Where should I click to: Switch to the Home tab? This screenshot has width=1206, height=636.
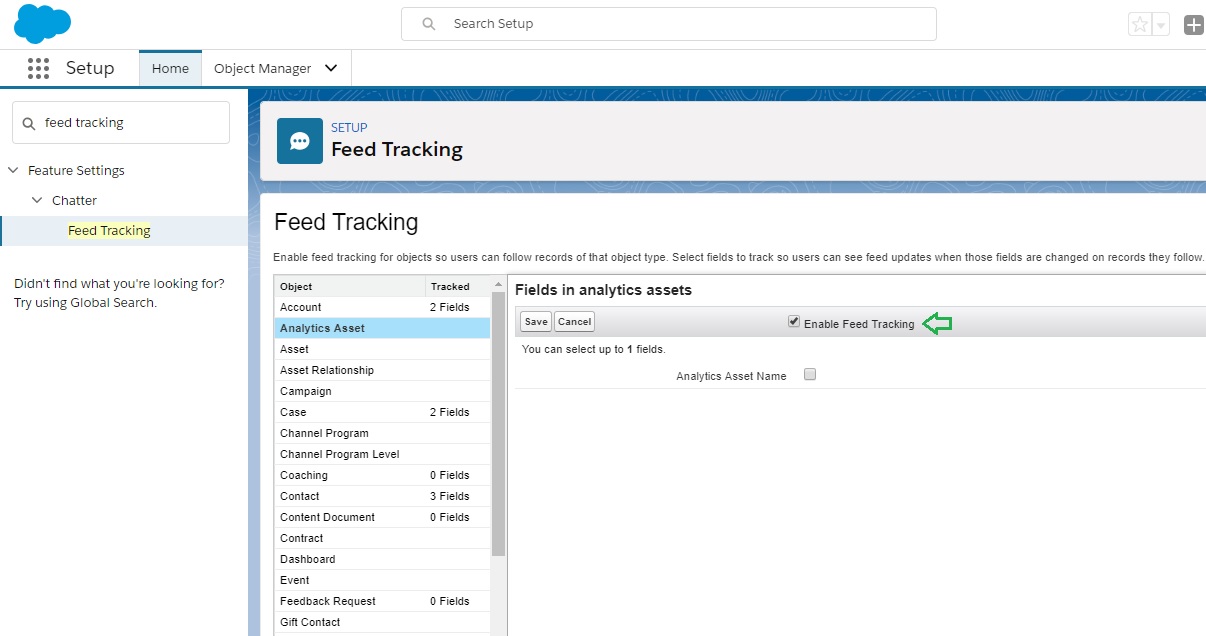coord(169,68)
